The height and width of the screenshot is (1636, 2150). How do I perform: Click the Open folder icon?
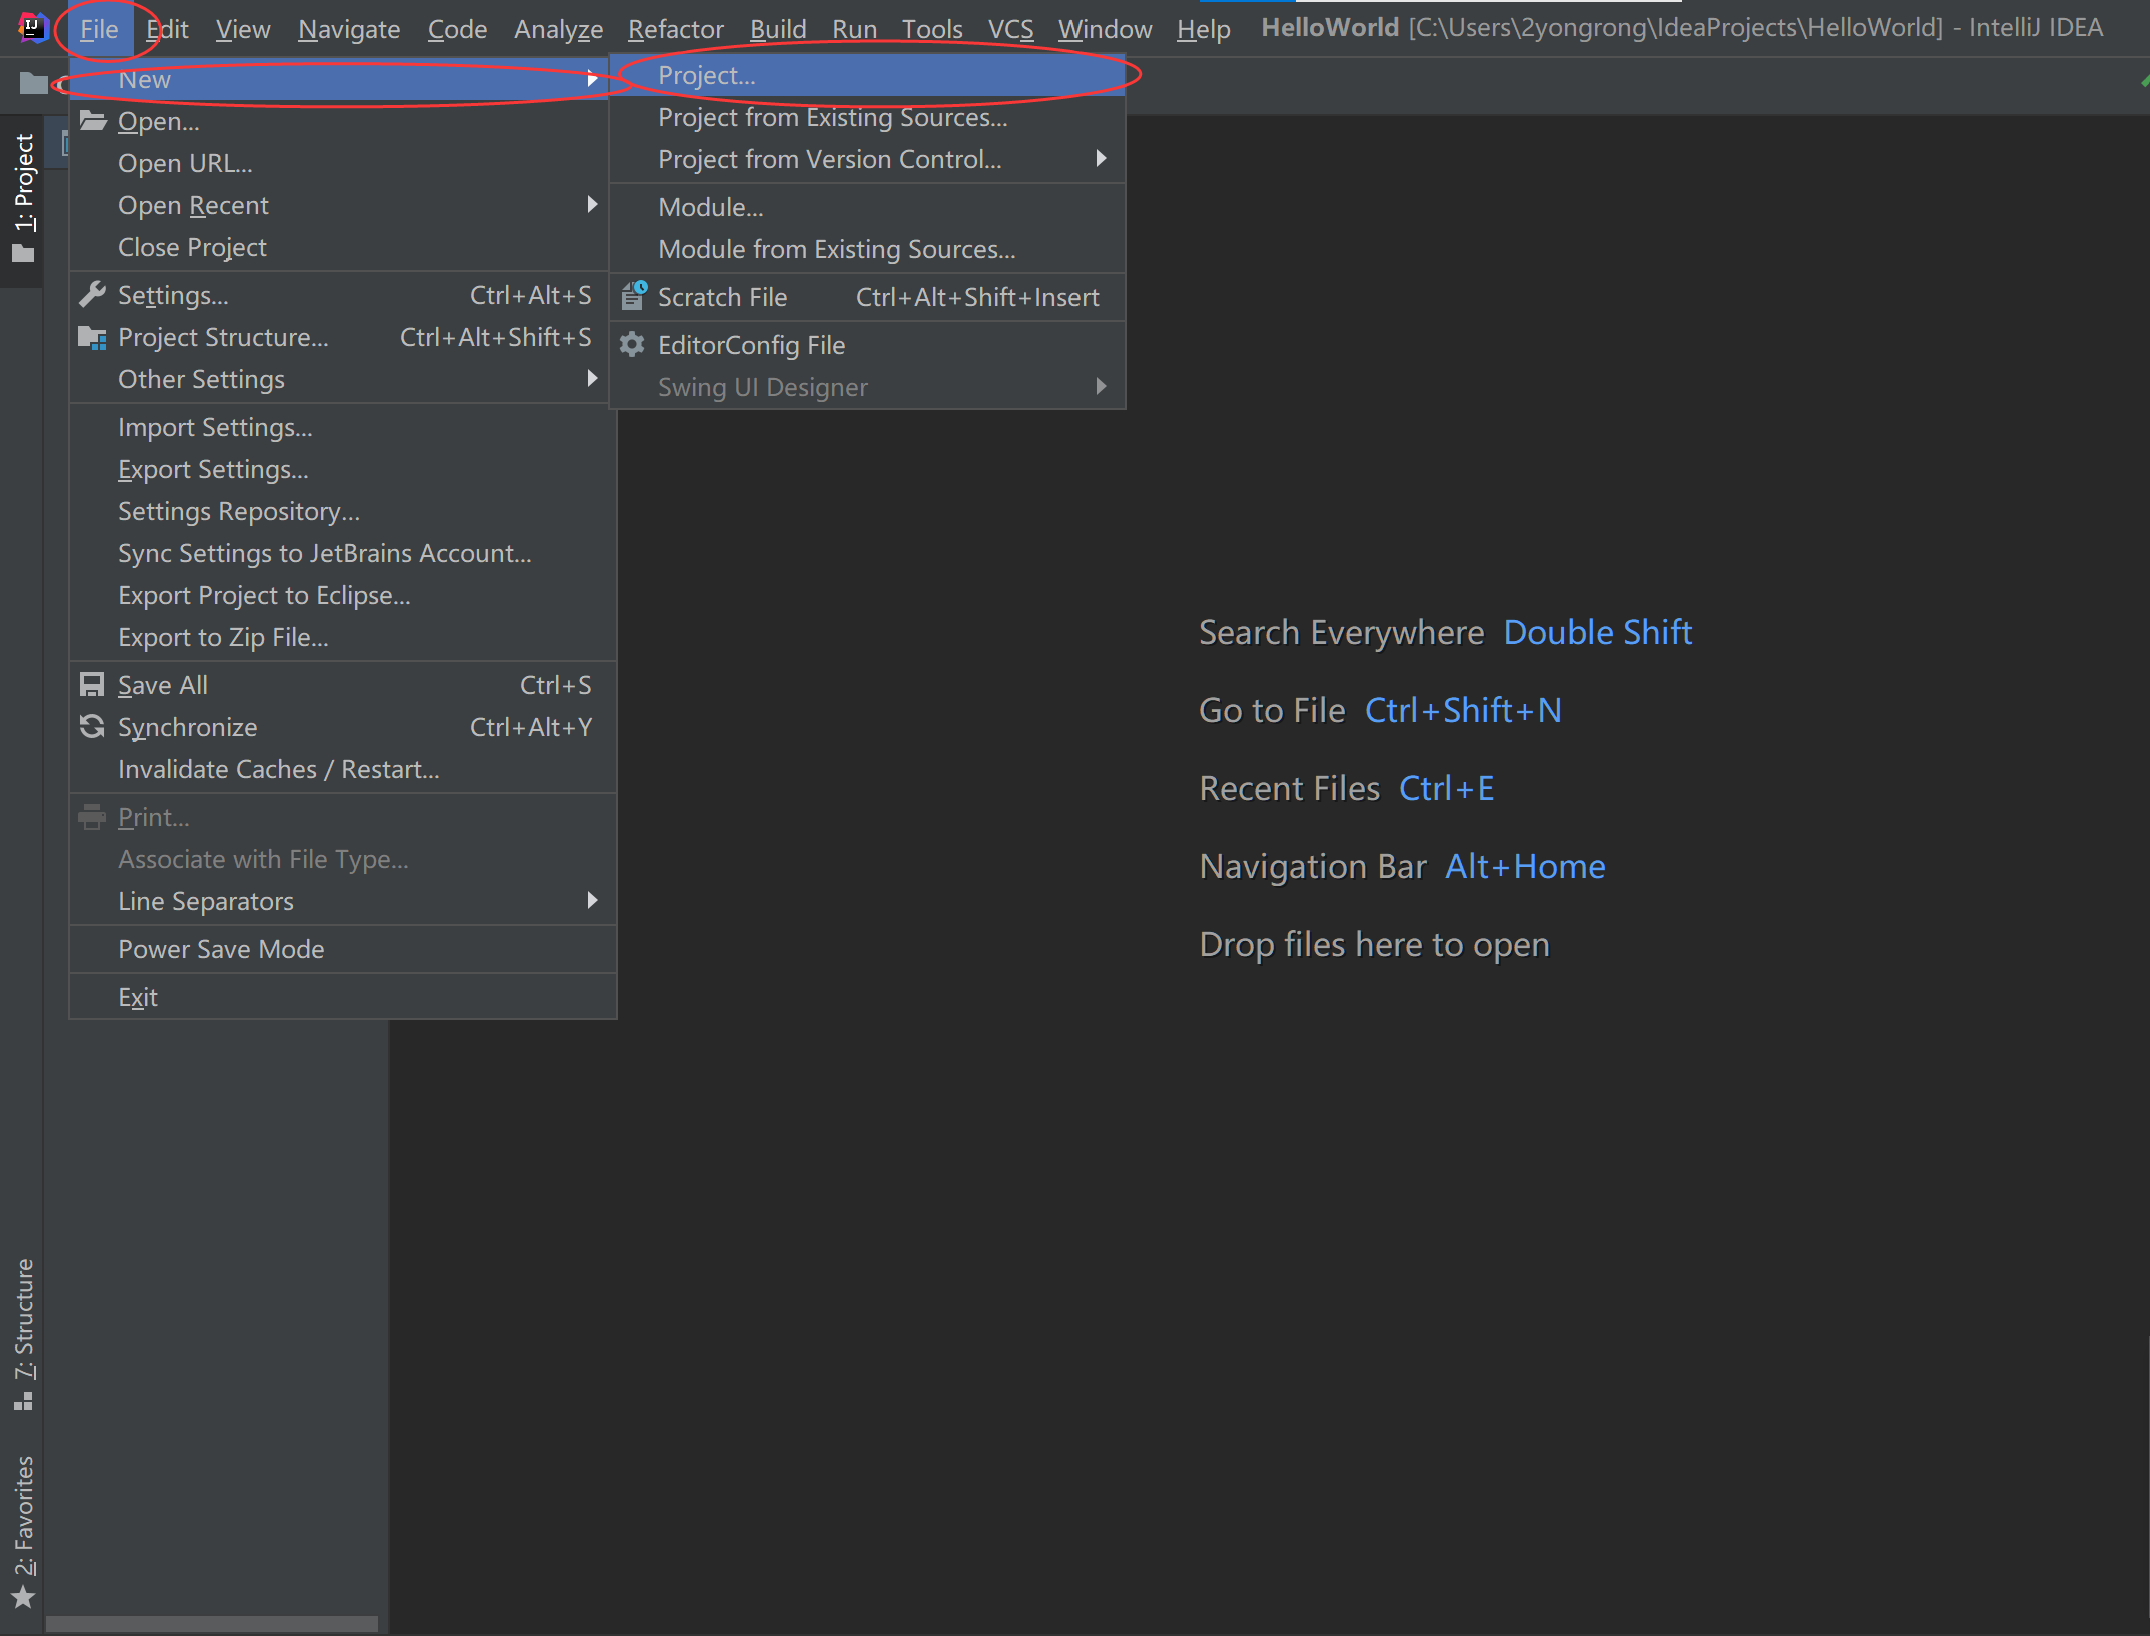93,121
